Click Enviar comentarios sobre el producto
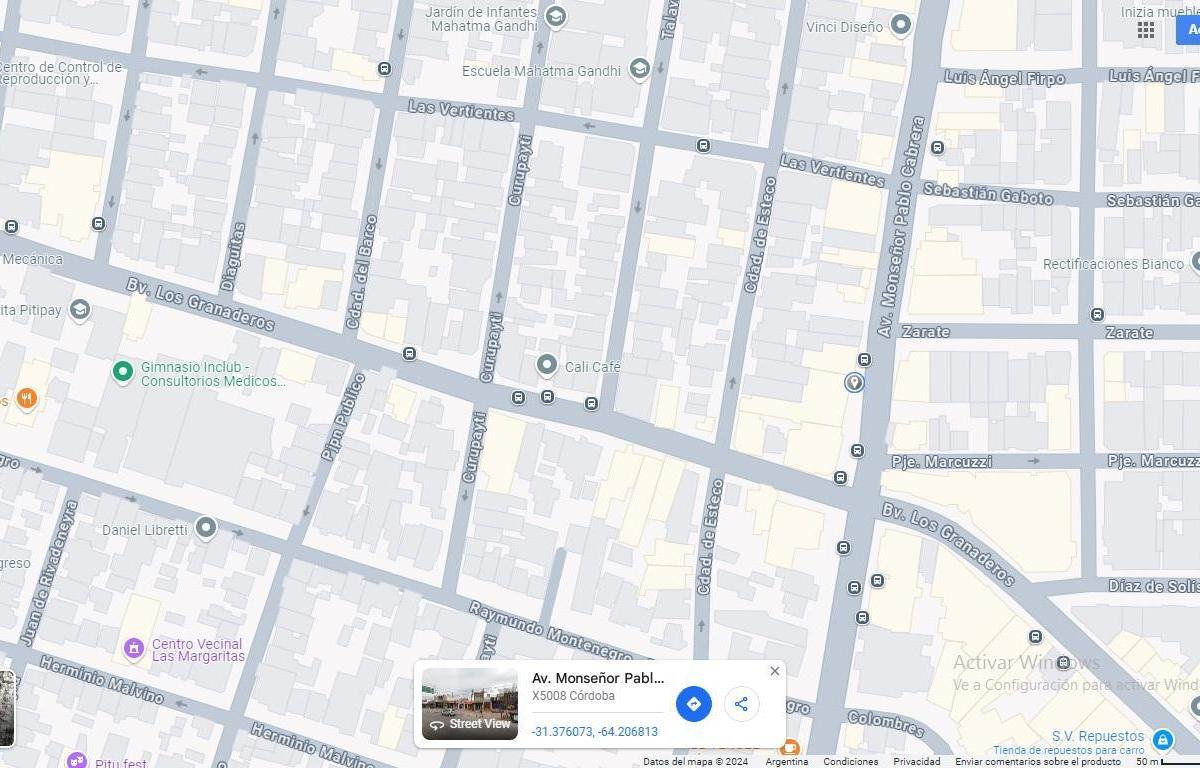Viewport: 1200px width, 768px height. (1038, 762)
